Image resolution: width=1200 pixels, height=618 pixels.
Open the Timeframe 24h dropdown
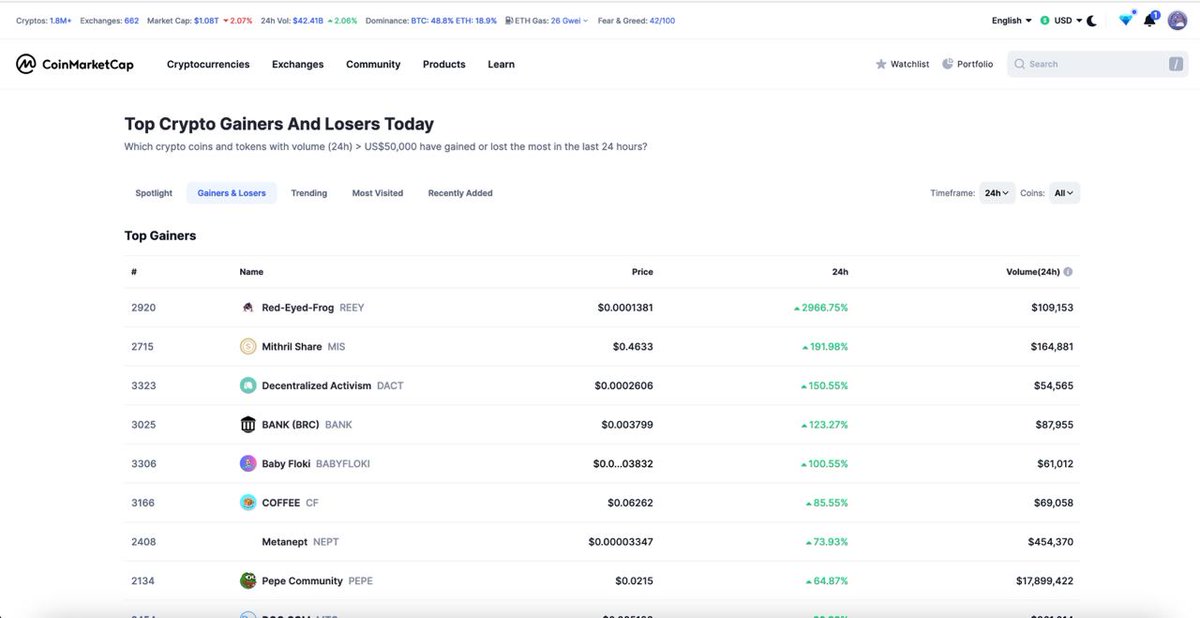click(997, 193)
